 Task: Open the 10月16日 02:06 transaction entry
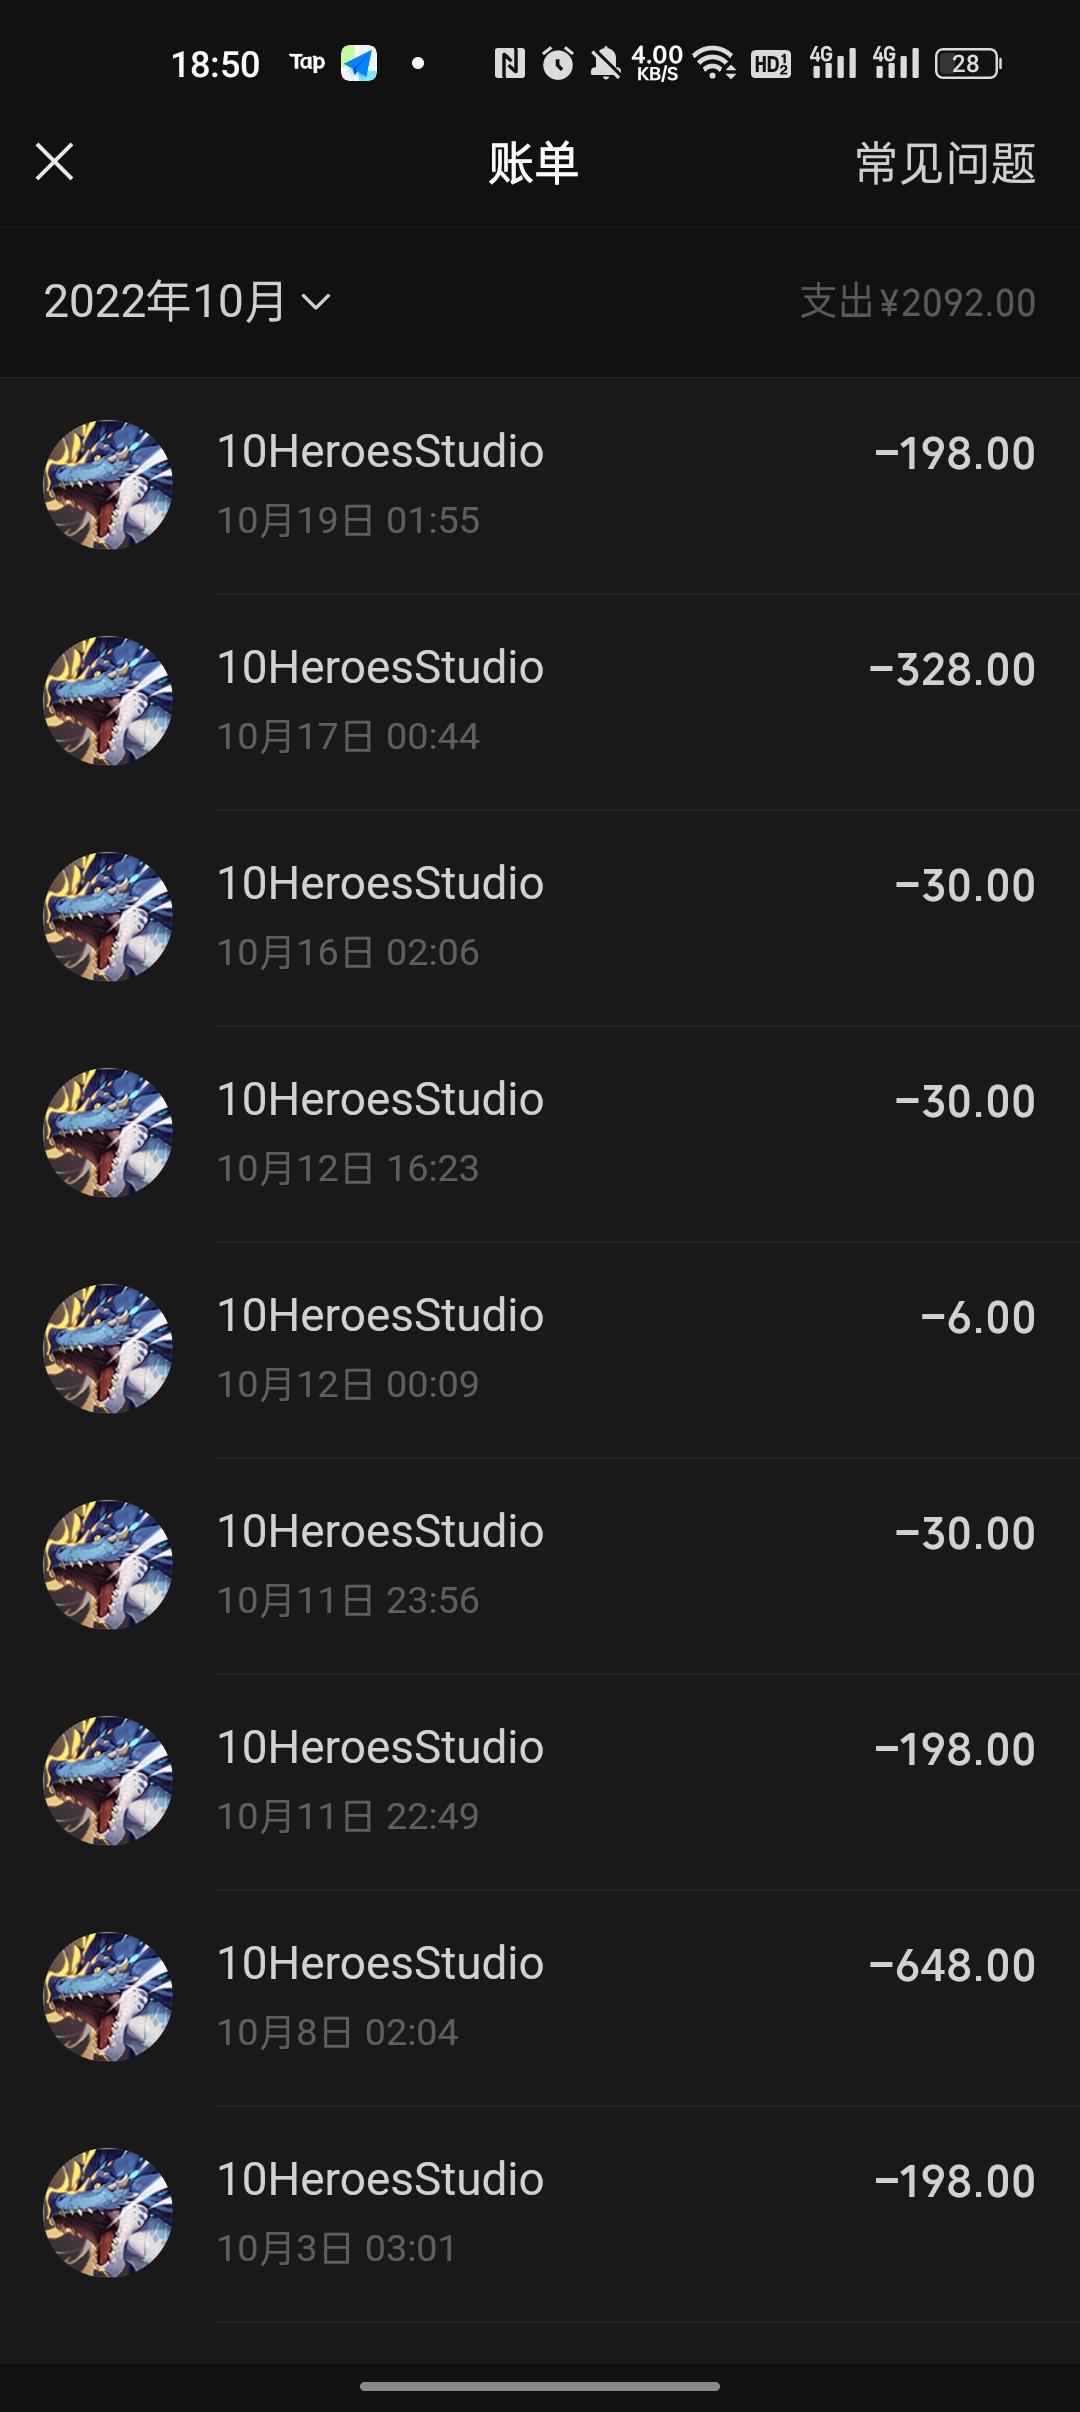[540, 917]
